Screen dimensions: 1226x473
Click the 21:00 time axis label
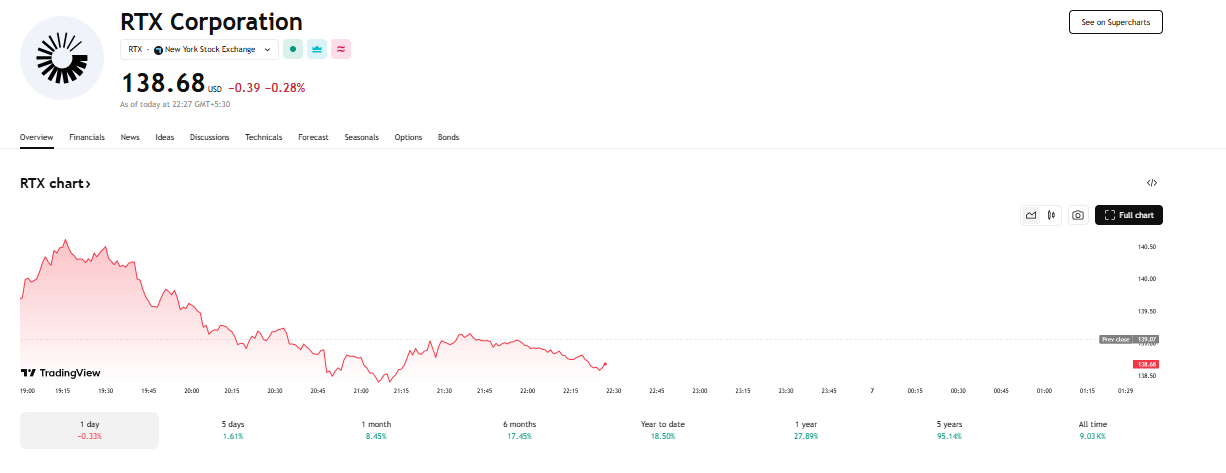pos(361,391)
